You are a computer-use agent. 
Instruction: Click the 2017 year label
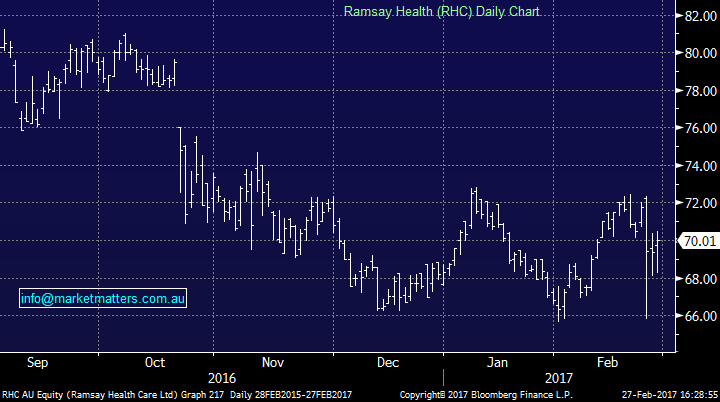558,378
